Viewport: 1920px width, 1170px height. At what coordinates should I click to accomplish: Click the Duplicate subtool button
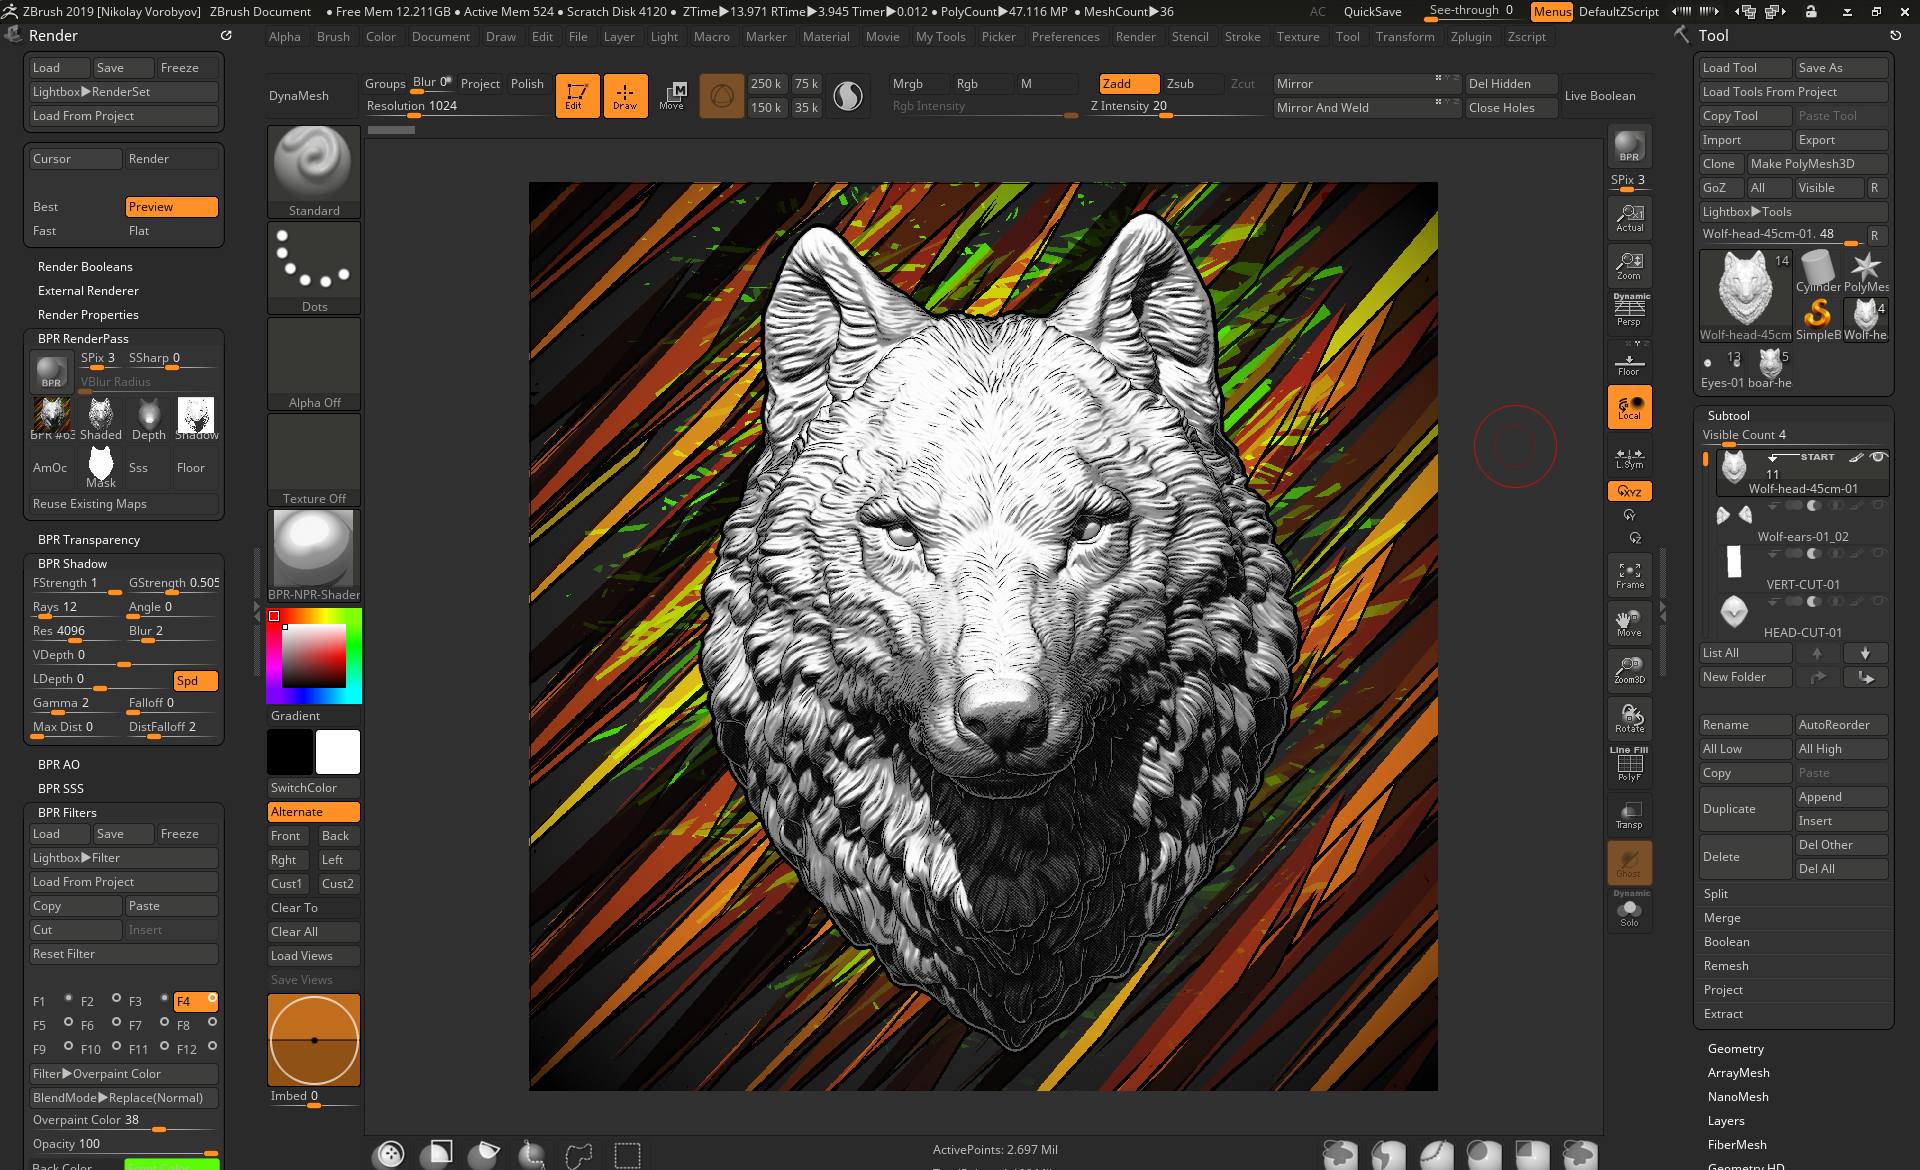point(1746,809)
